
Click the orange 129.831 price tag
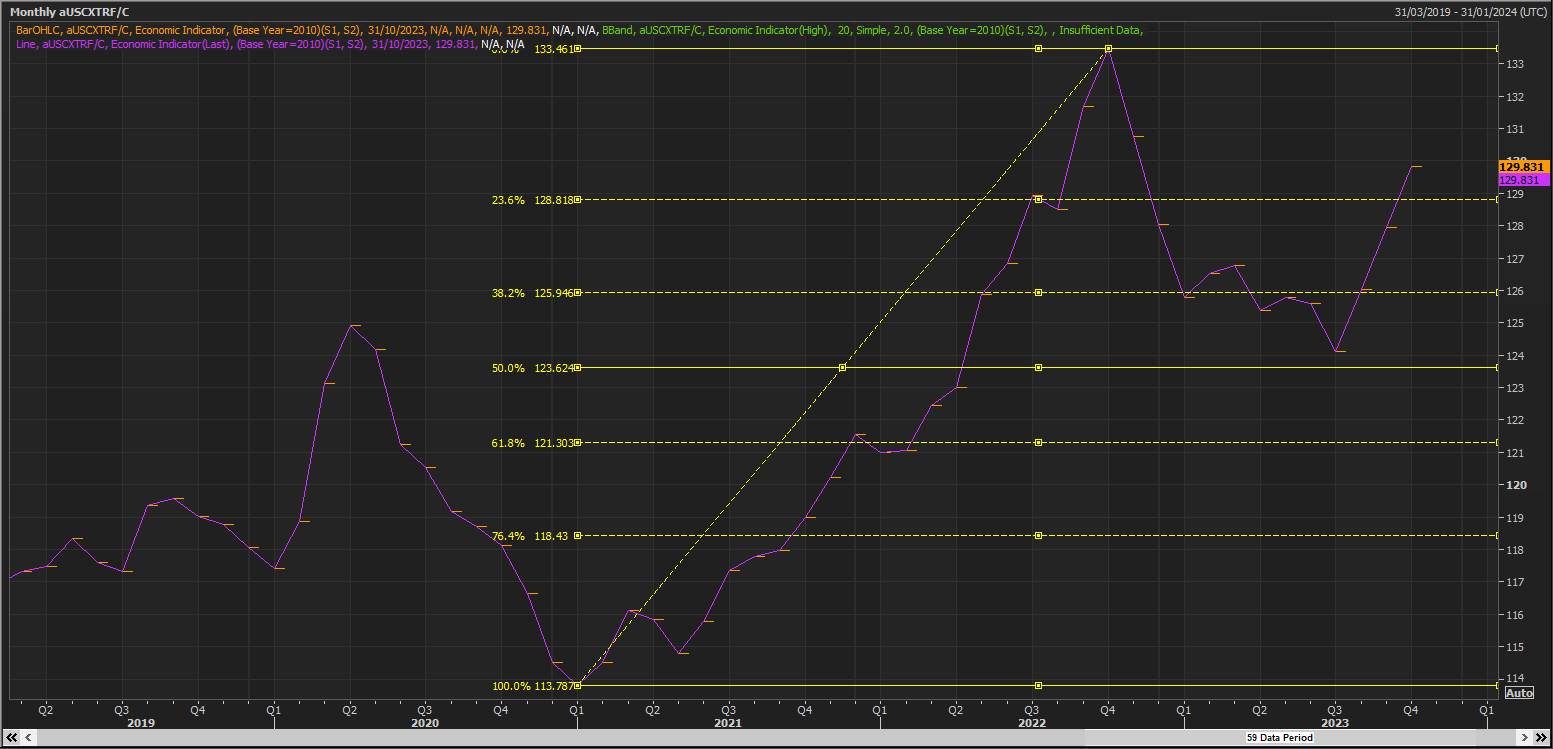pos(1525,166)
